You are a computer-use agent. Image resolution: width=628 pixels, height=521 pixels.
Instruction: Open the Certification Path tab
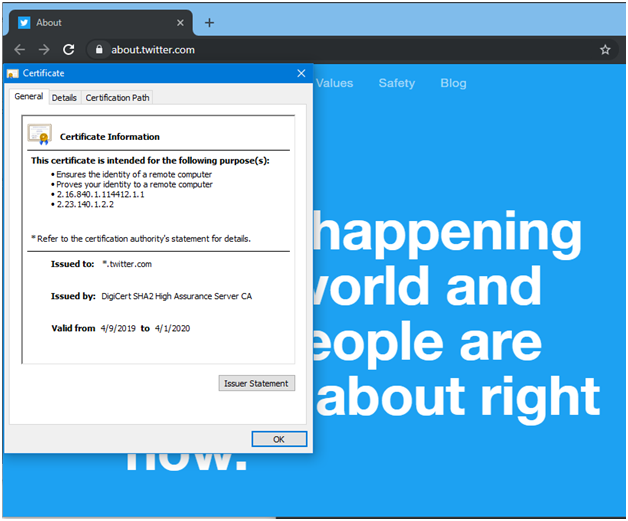click(117, 98)
